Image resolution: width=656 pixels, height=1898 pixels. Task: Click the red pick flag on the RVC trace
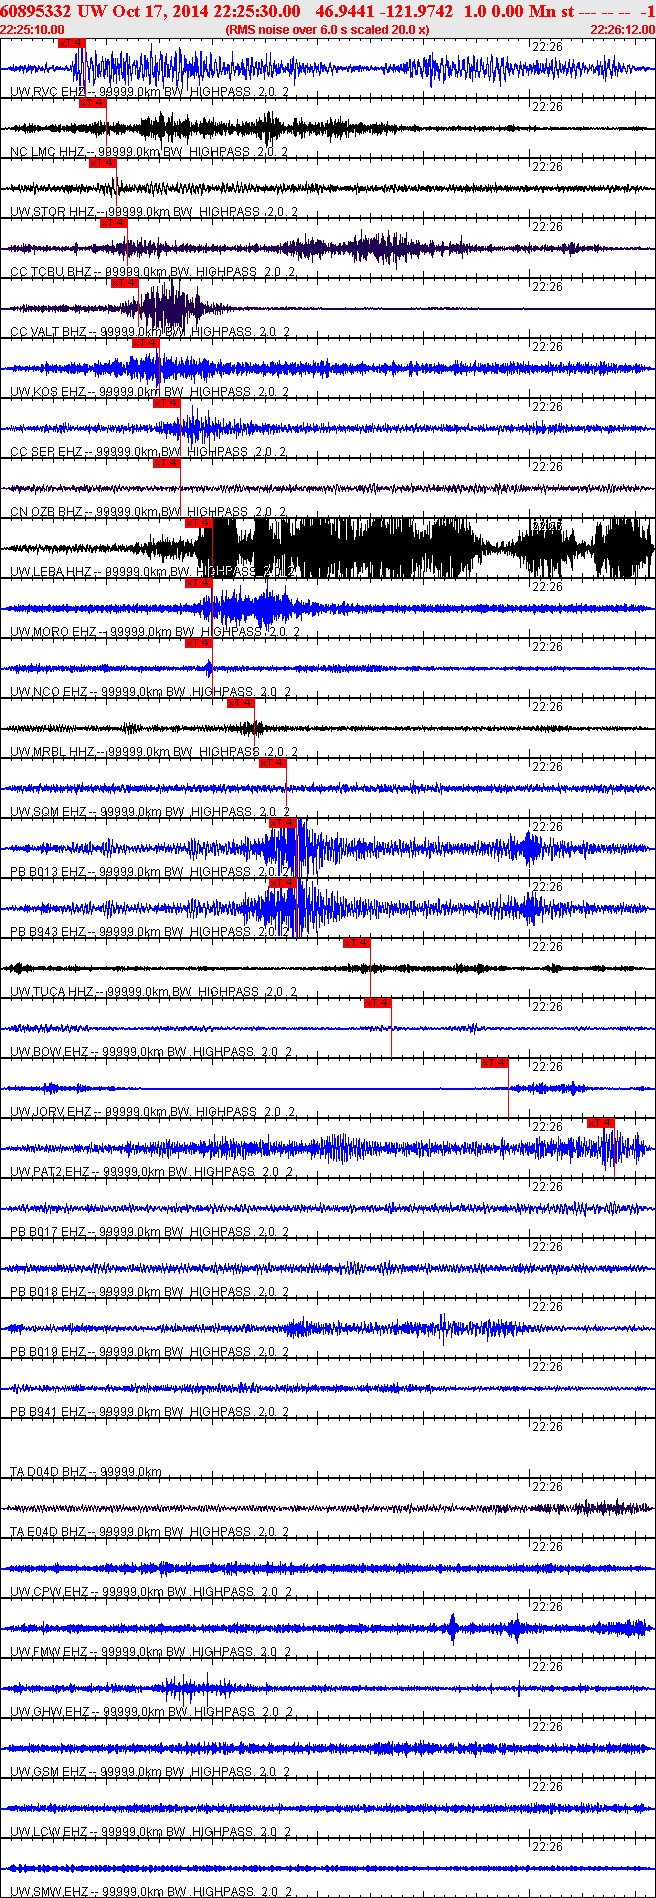click(x=72, y=43)
